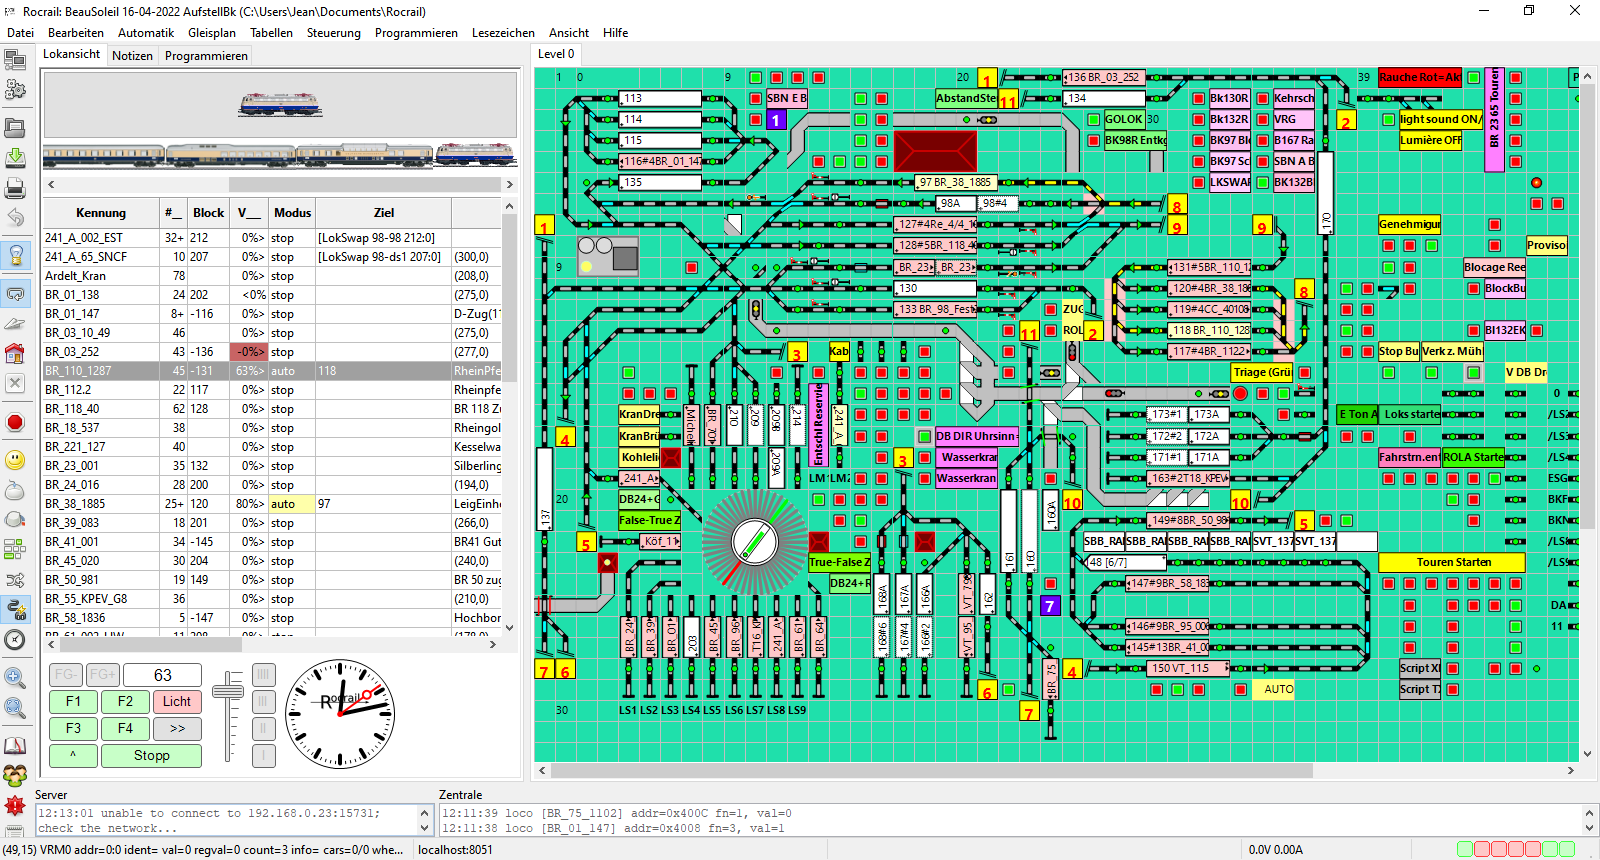Click the green block grid icon
The width and height of the screenshot is (1600, 860).
pos(15,549)
